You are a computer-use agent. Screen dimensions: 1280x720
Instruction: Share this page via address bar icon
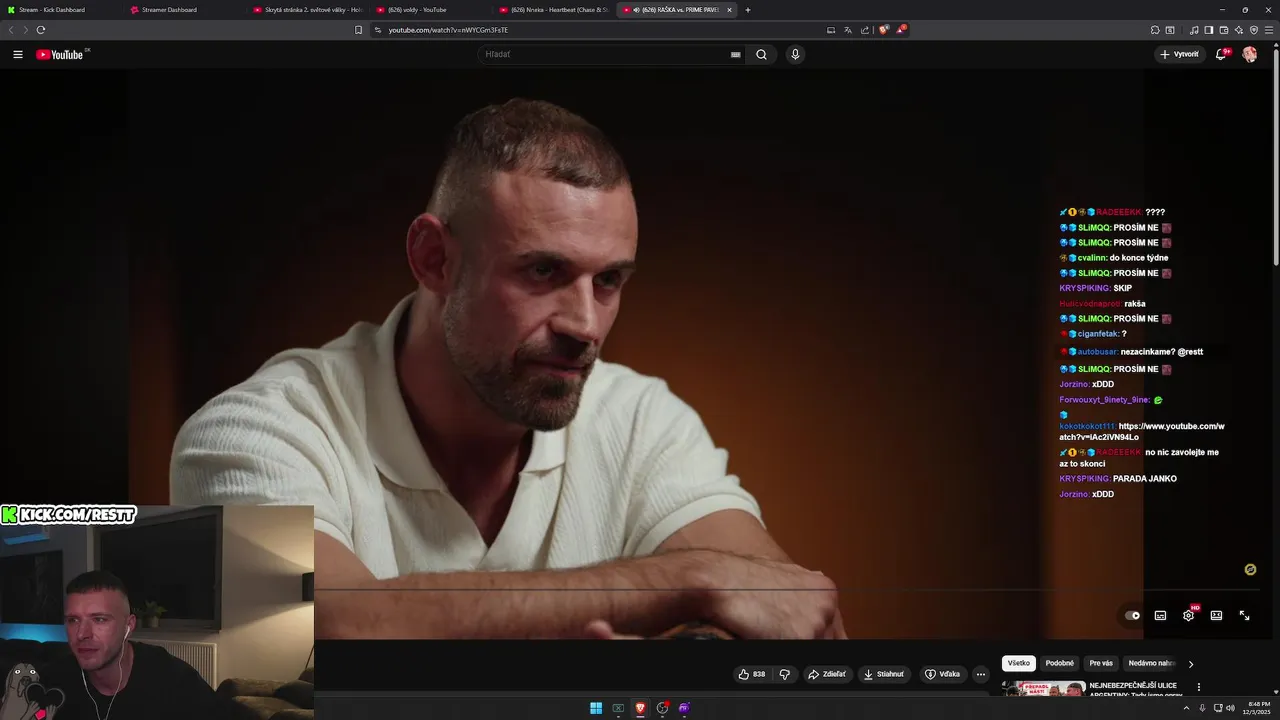click(865, 30)
